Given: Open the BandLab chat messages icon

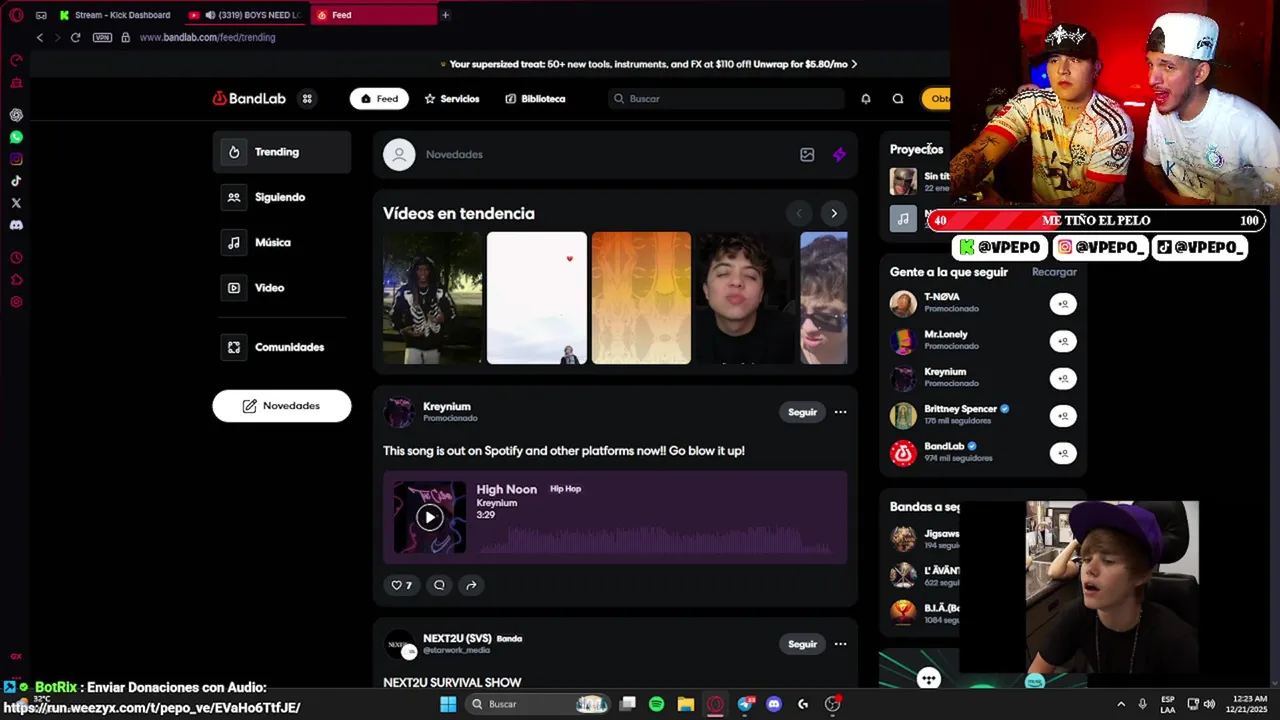Looking at the screenshot, I should [898, 98].
